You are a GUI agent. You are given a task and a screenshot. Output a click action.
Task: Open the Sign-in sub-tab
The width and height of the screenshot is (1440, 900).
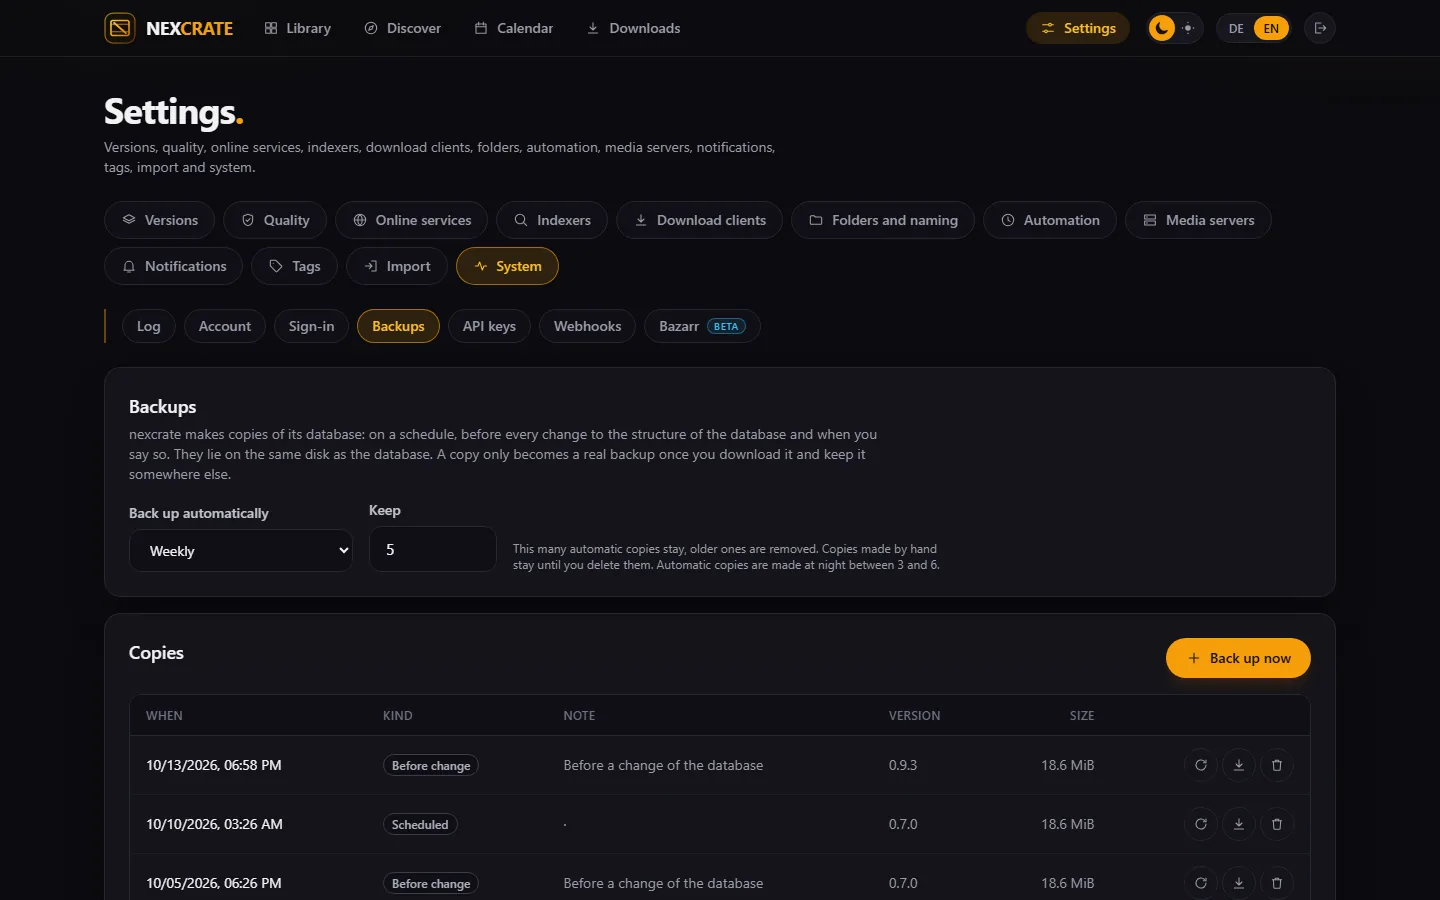(x=311, y=326)
